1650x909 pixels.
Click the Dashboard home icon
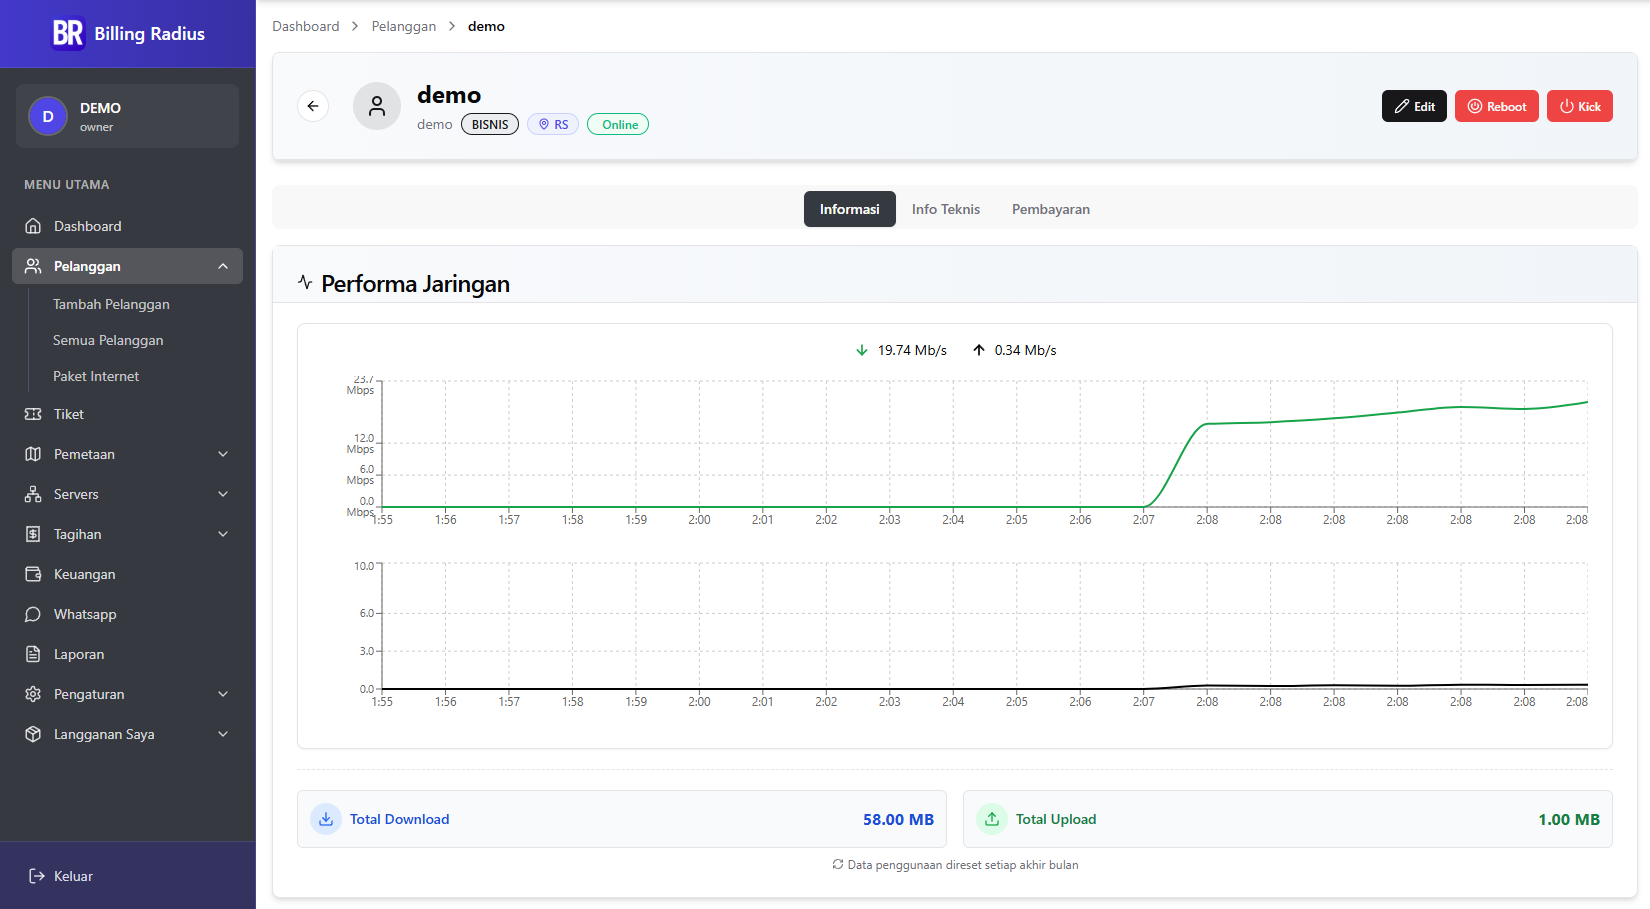click(33, 226)
